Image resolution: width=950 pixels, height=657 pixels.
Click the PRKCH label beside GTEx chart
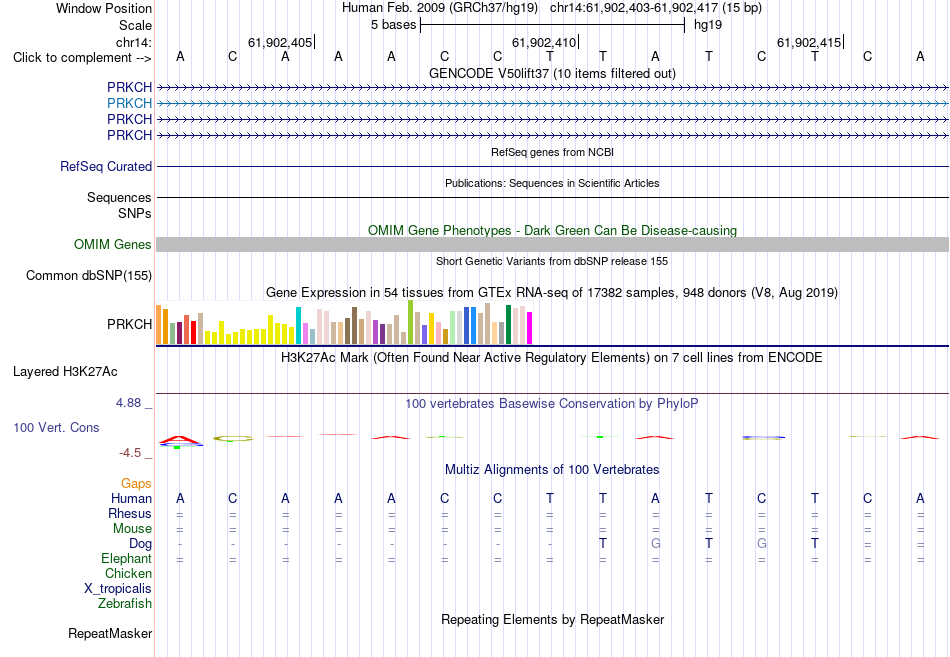[x=130, y=324]
